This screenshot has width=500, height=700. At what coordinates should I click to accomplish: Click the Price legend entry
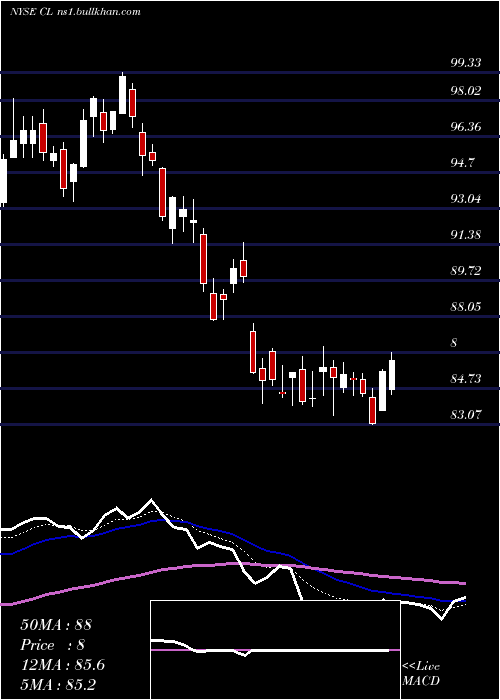52,645
